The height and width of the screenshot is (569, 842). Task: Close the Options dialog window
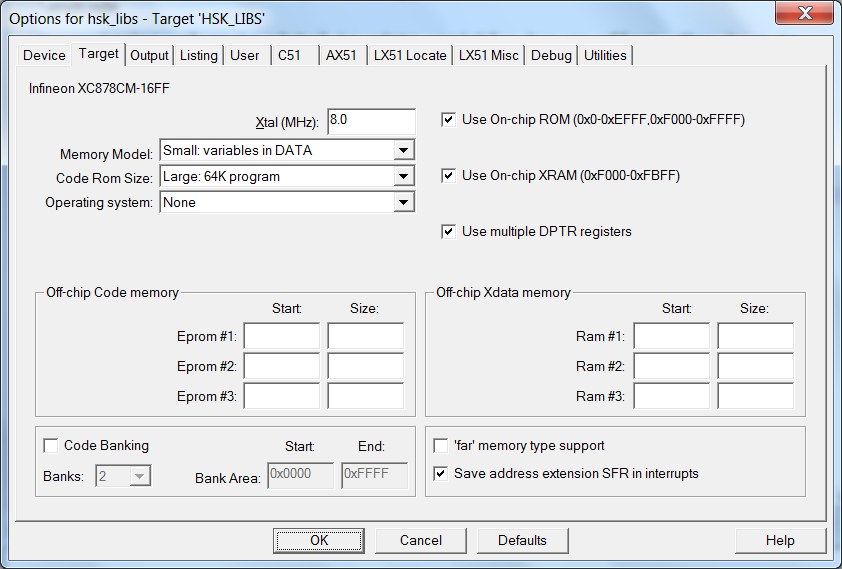pyautogui.click(x=803, y=15)
